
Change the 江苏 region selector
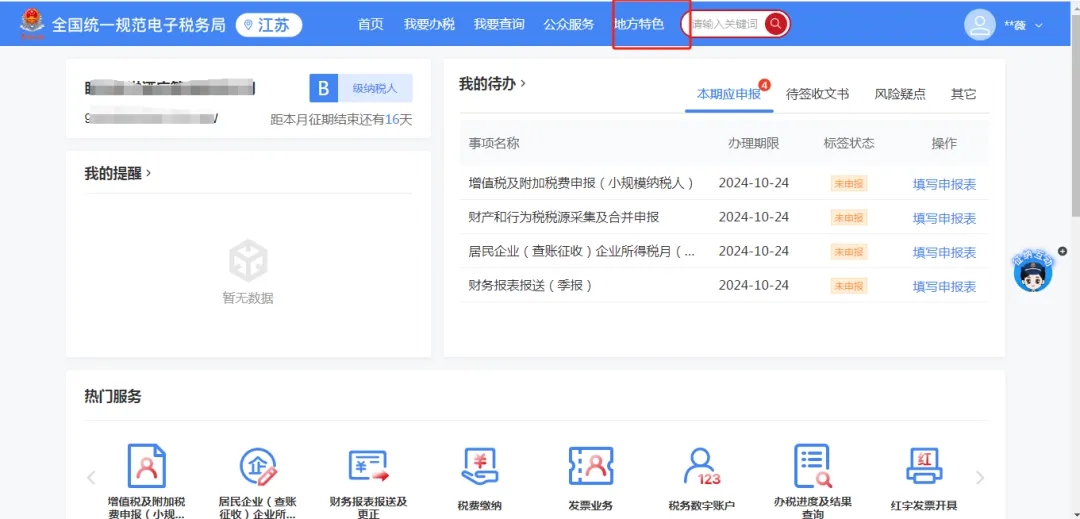269,25
